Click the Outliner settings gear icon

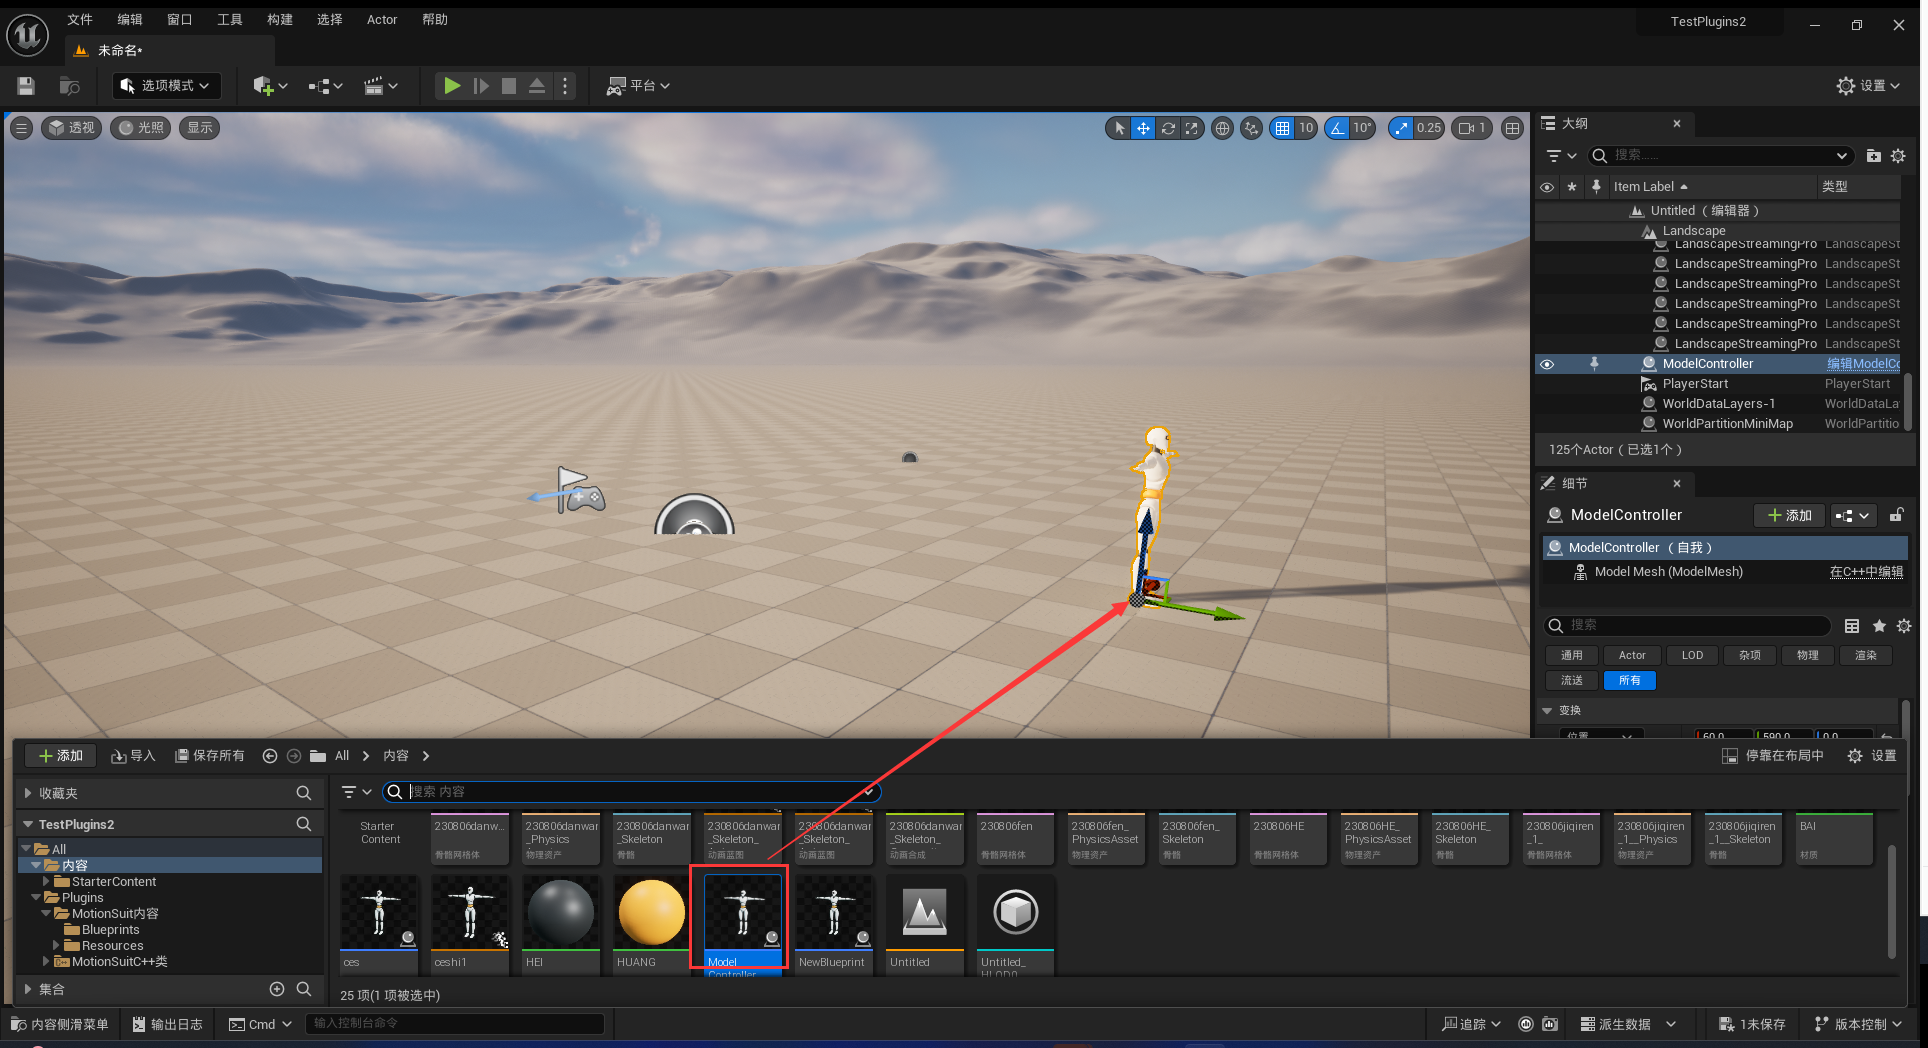(1898, 156)
